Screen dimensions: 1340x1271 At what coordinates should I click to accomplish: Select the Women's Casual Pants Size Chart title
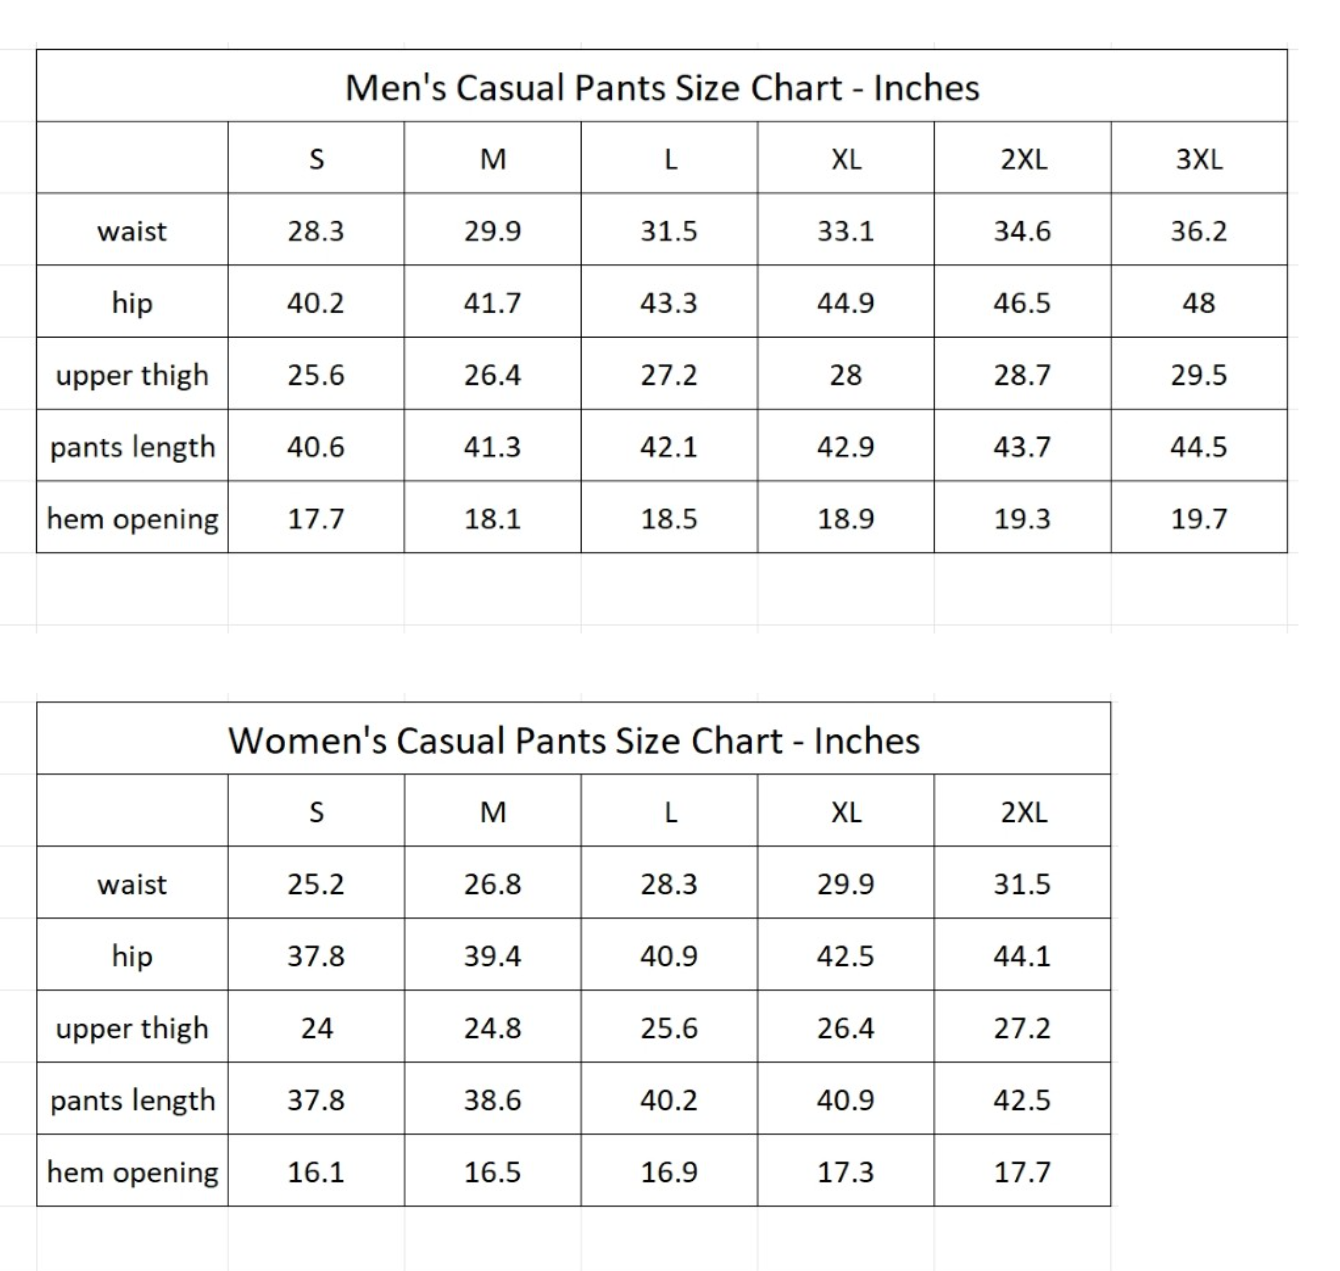pos(574,741)
